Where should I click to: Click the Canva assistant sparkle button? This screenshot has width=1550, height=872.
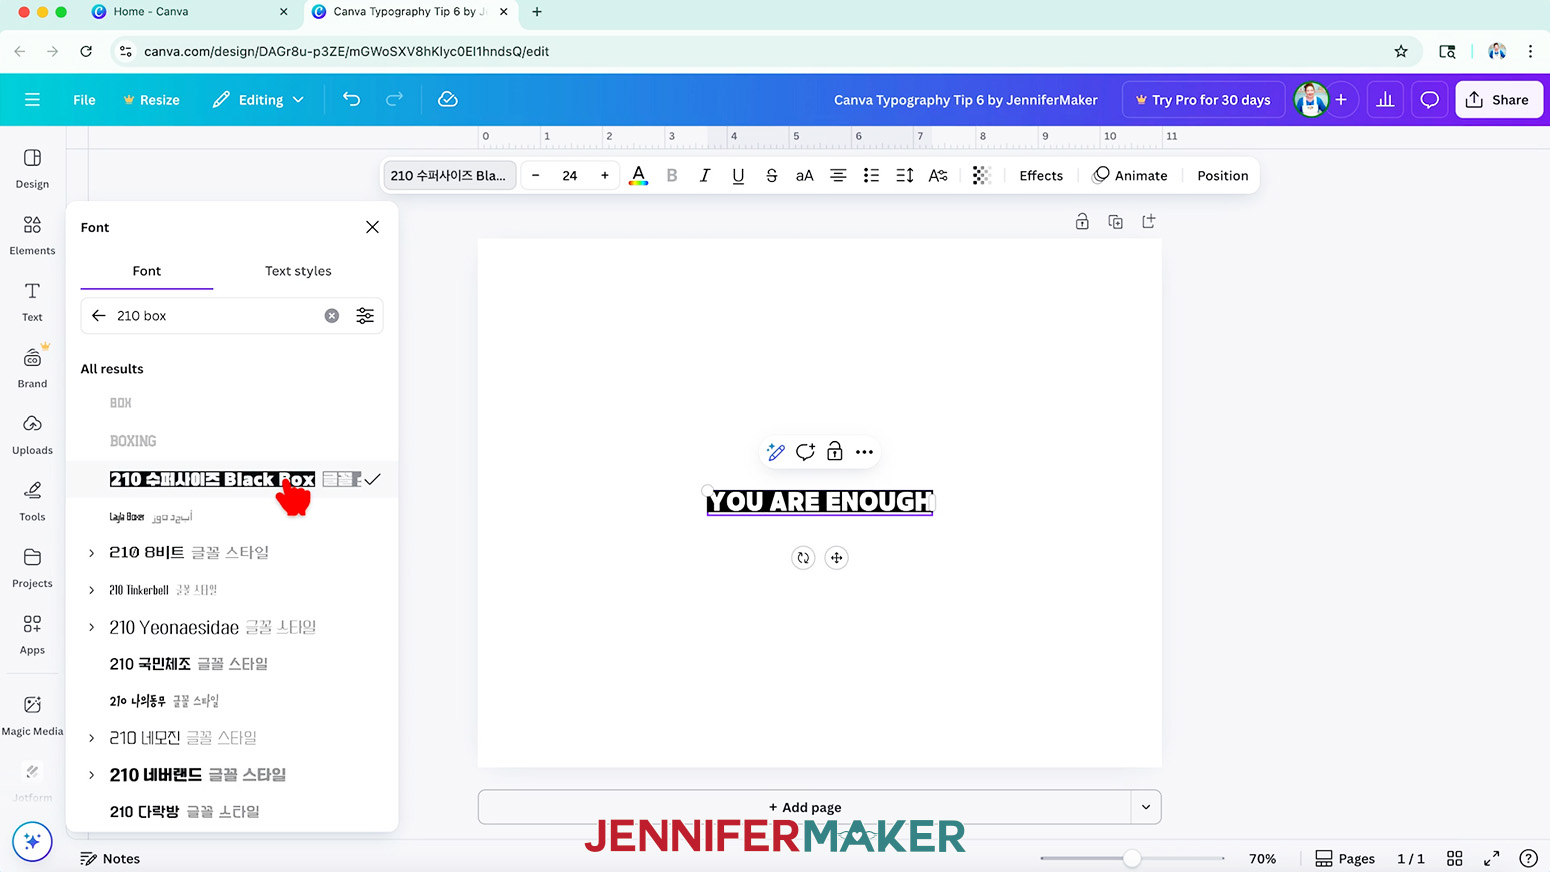click(32, 841)
